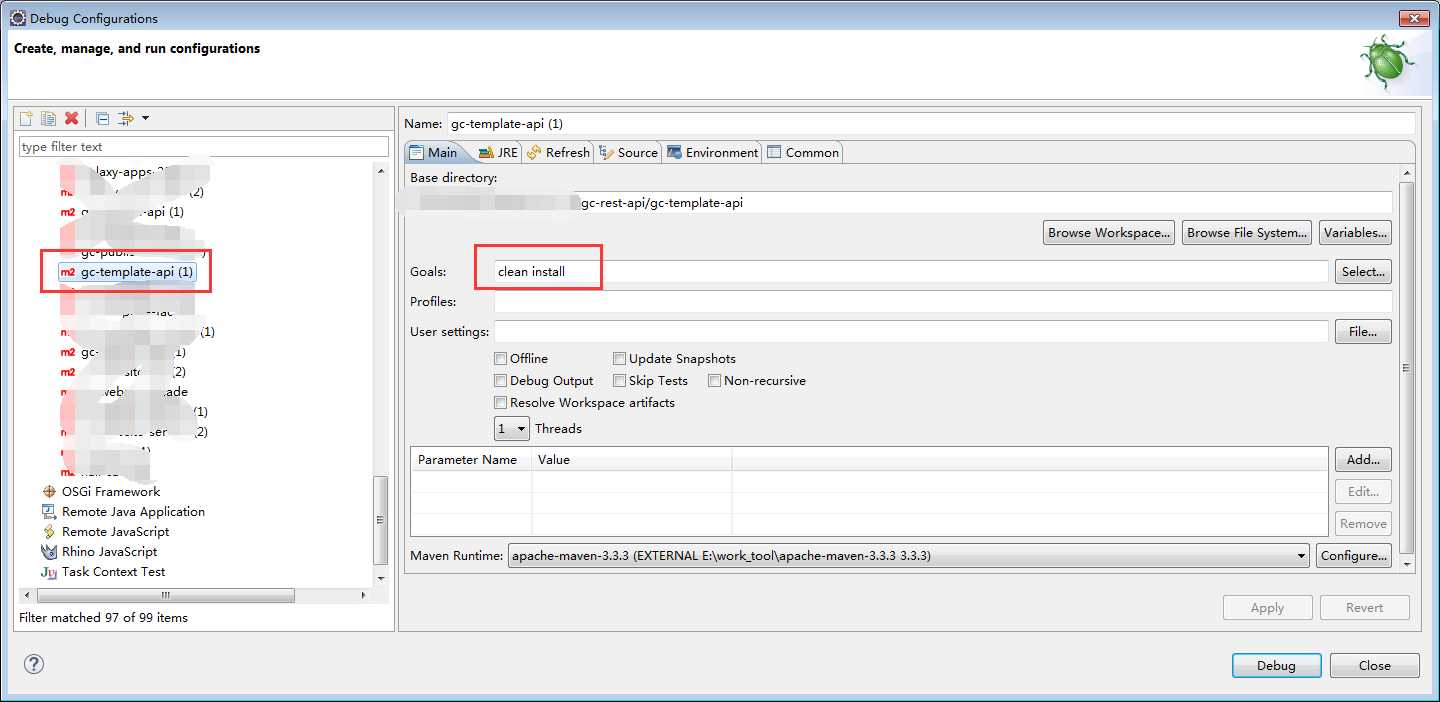This screenshot has height=702, width=1440.
Task: Click the Close button
Action: click(1374, 665)
